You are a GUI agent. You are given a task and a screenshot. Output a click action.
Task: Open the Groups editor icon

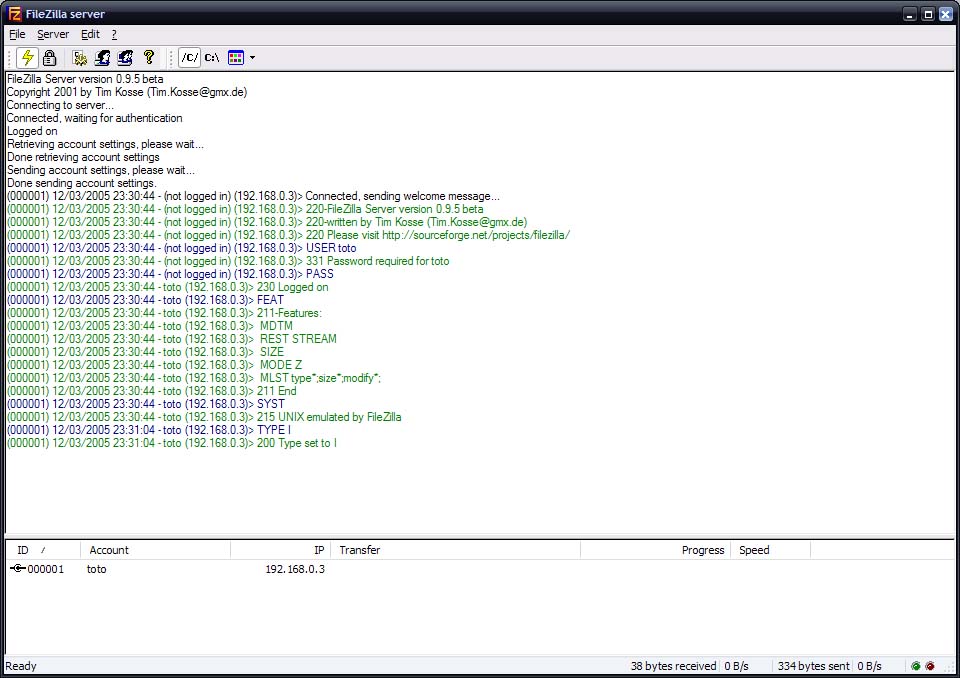pyautogui.click(x=125, y=58)
